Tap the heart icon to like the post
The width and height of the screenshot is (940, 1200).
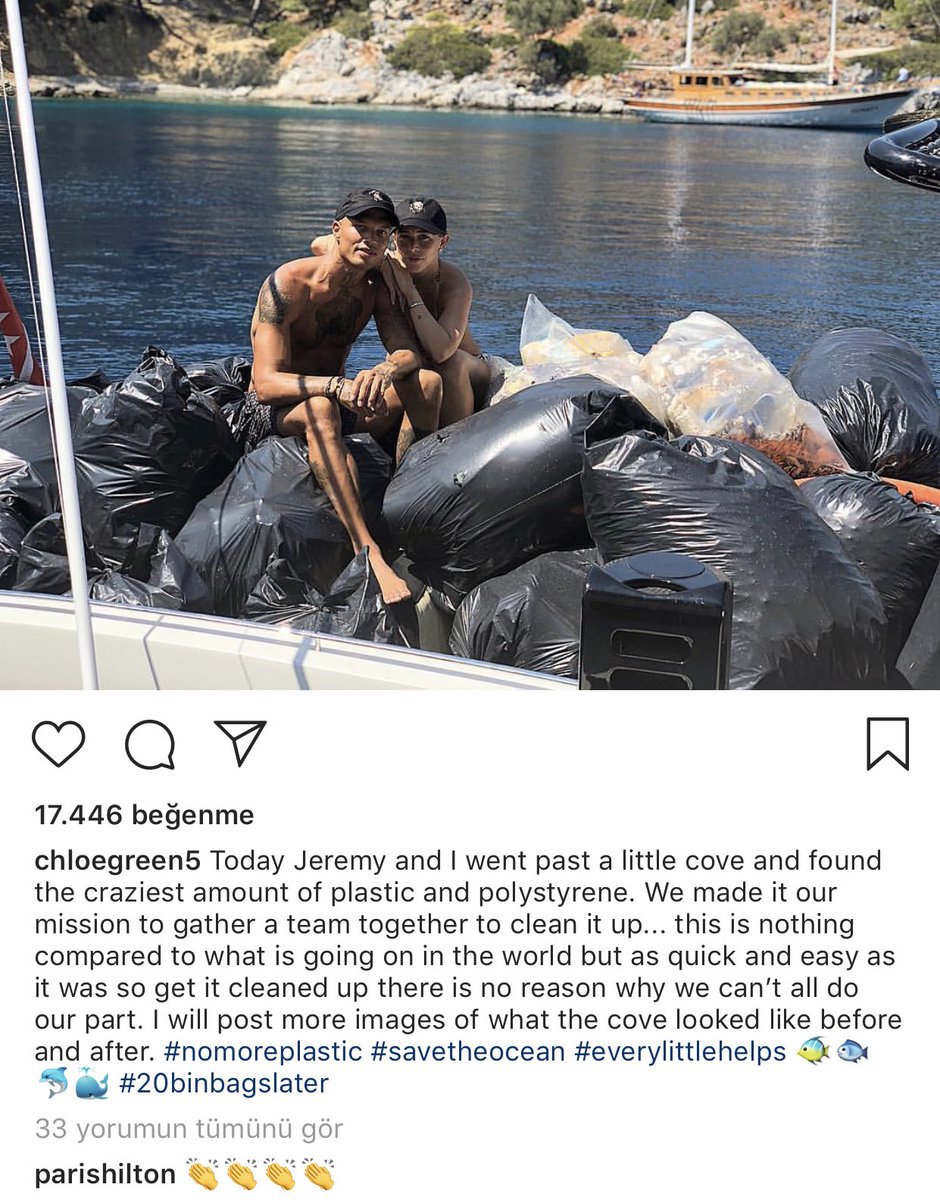[58, 745]
